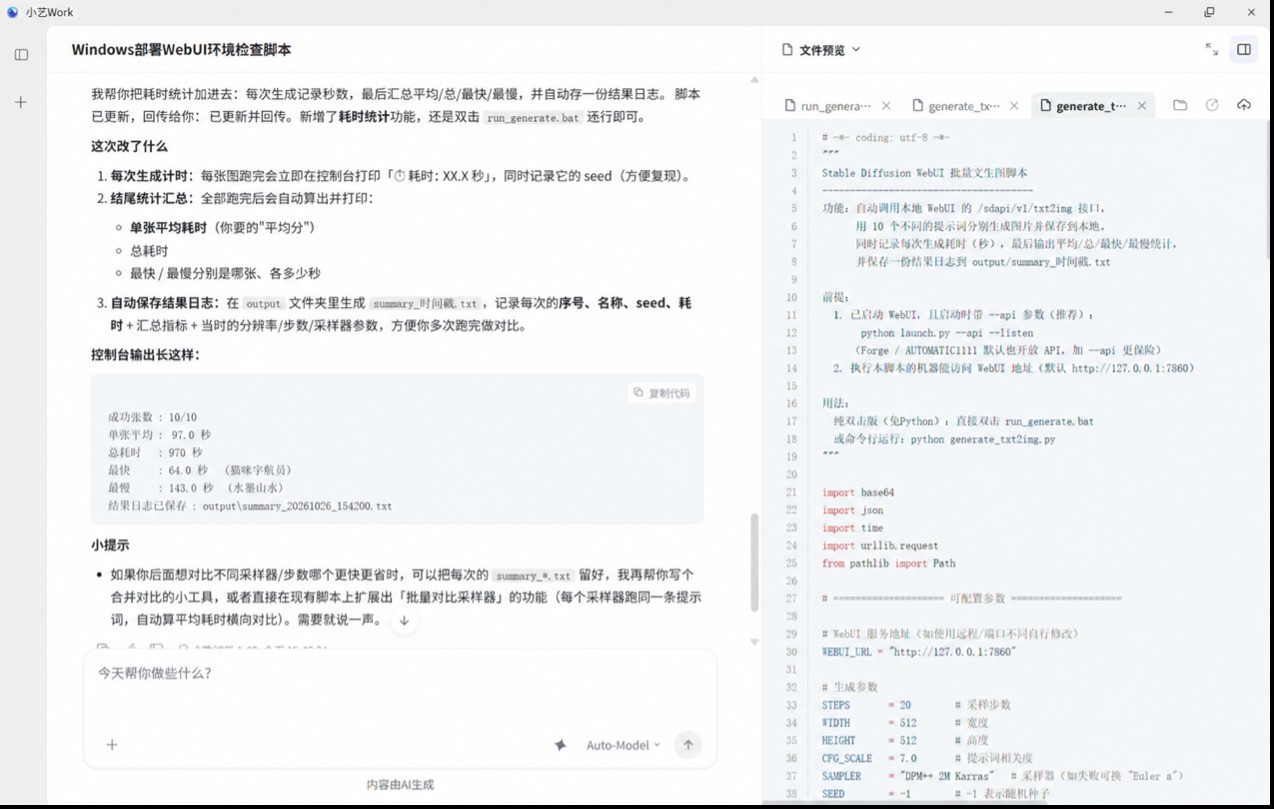Switch to the run_genera… file tab
Image resolution: width=1274 pixels, height=809 pixels.
pos(830,106)
